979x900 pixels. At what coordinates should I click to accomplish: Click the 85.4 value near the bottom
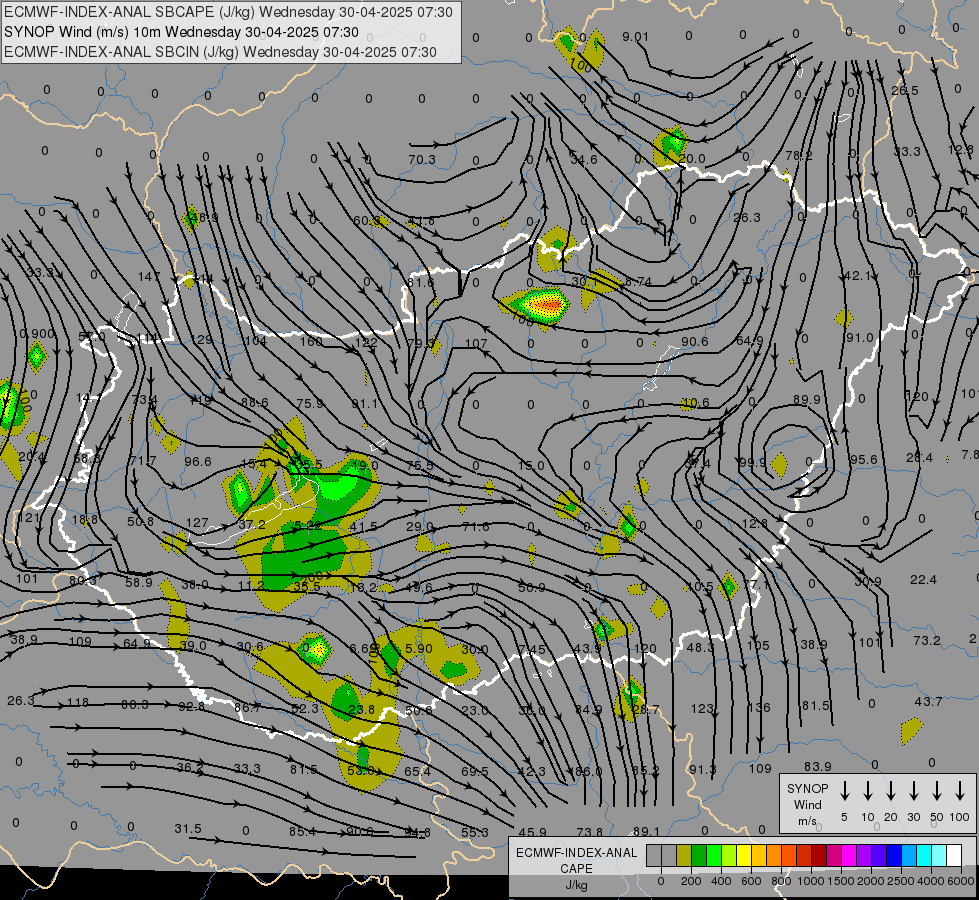(x=302, y=832)
